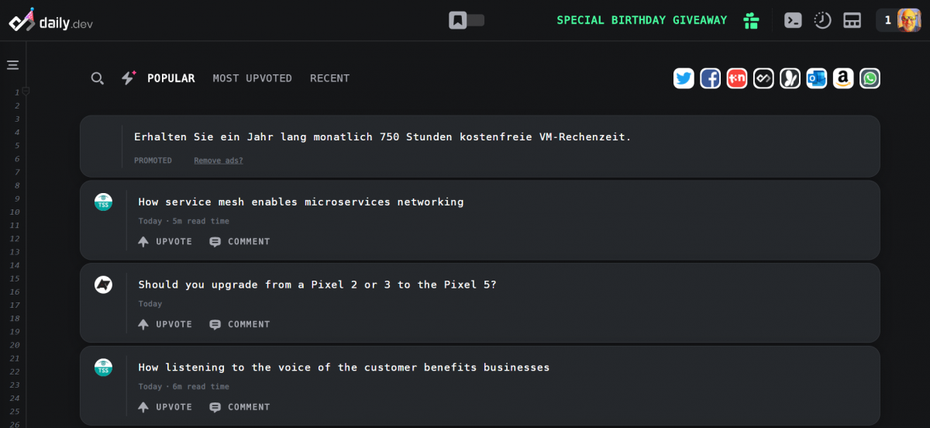This screenshot has width=930, height=428.
Task: Switch to the Recent tab
Action: tap(330, 78)
